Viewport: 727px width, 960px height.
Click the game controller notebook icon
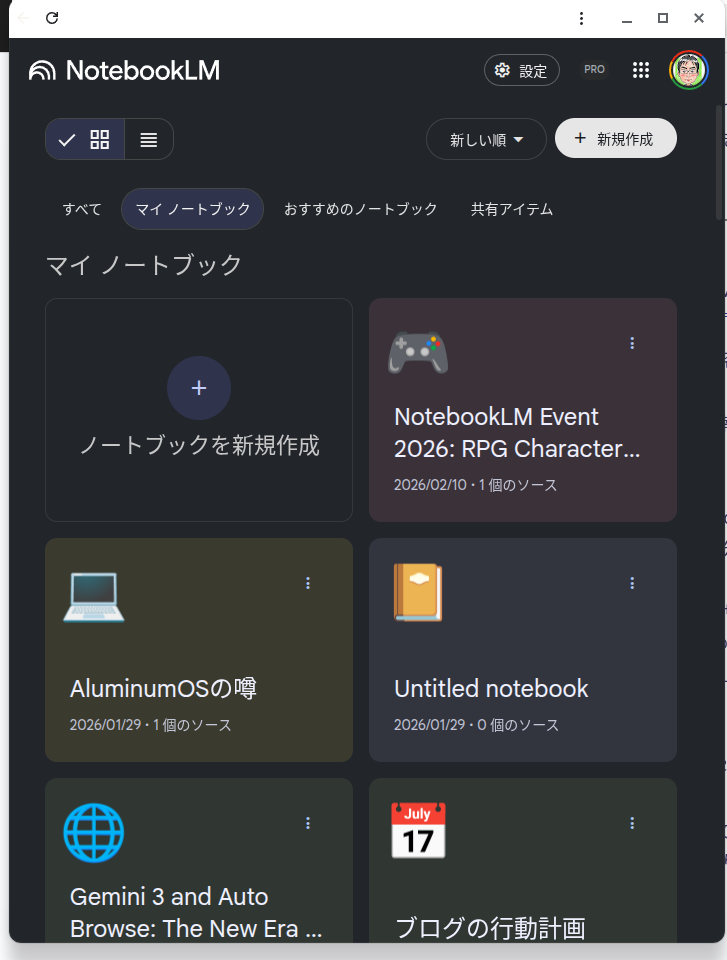click(418, 352)
